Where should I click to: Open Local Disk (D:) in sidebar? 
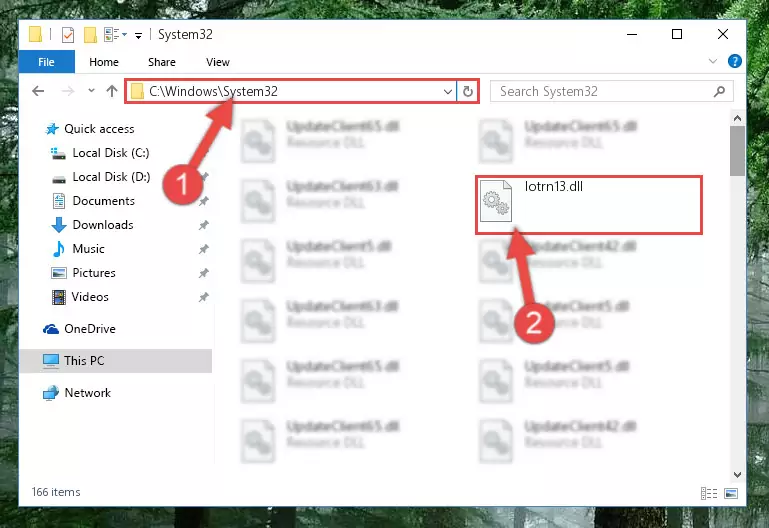coord(111,177)
